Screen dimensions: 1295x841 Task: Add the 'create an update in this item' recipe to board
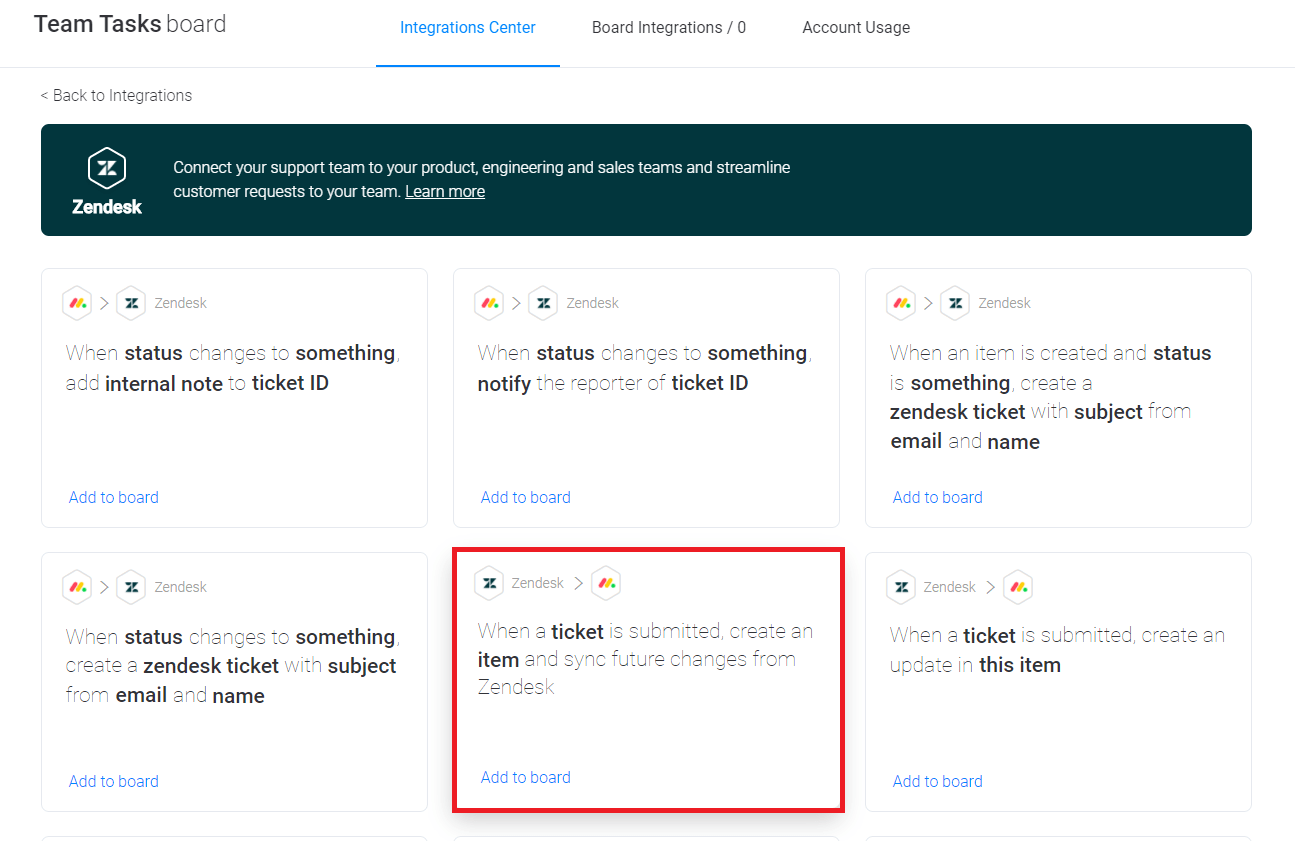click(x=938, y=781)
